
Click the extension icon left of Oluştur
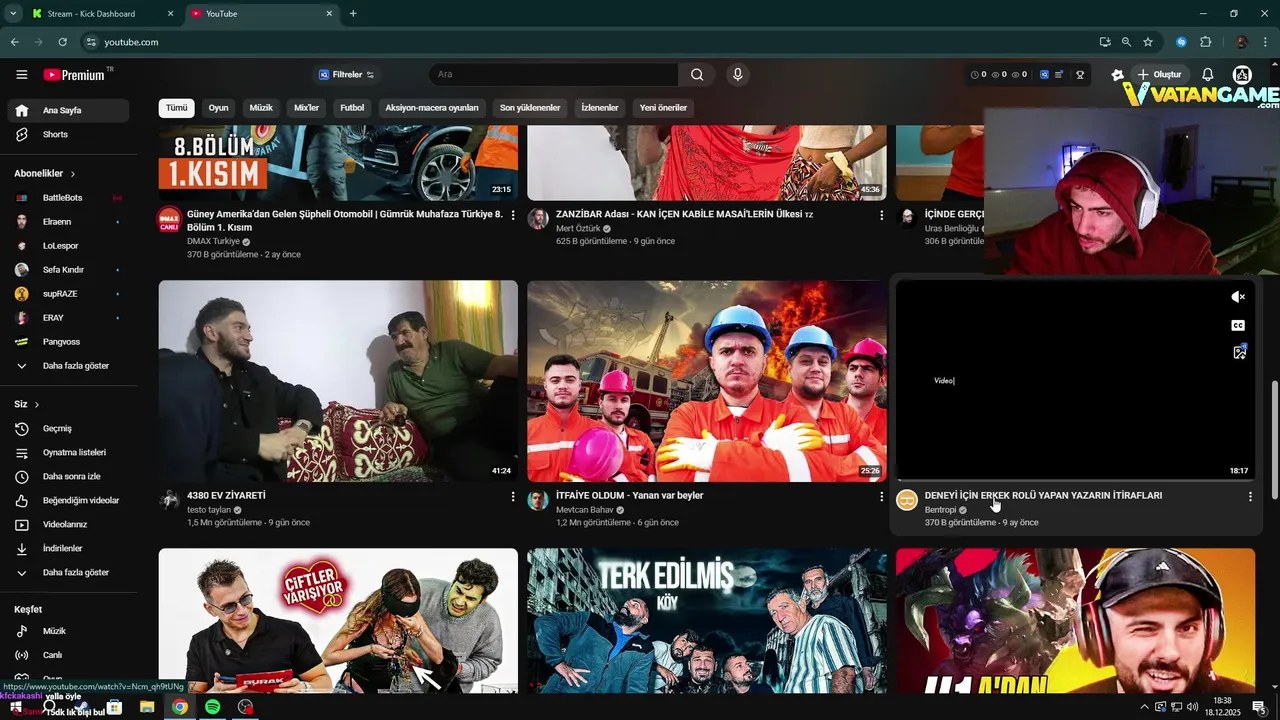[x=1118, y=75]
